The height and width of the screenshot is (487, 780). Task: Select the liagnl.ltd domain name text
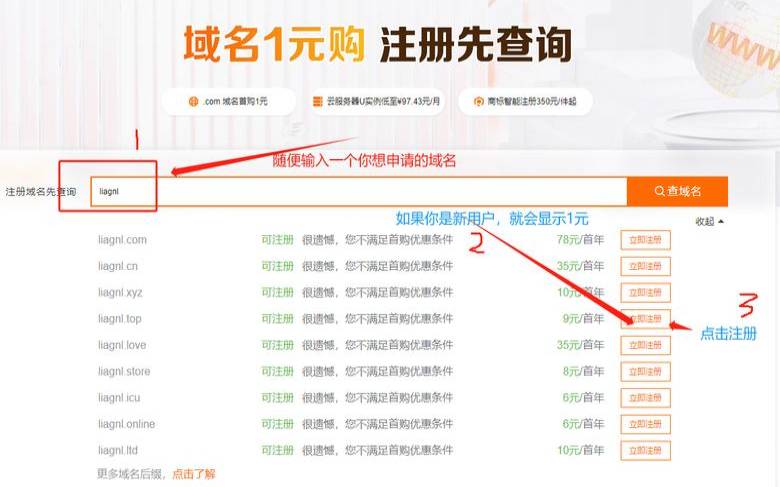click(118, 451)
